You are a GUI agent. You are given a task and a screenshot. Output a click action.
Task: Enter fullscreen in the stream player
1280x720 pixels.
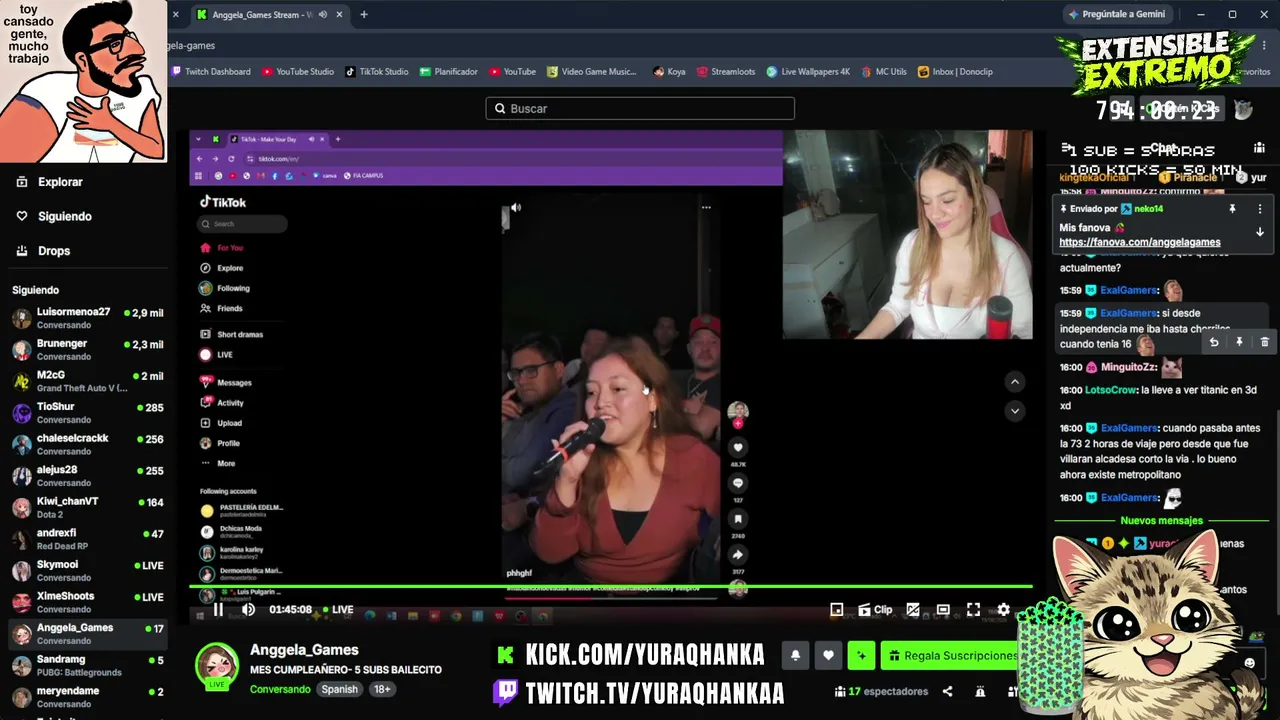(x=973, y=609)
